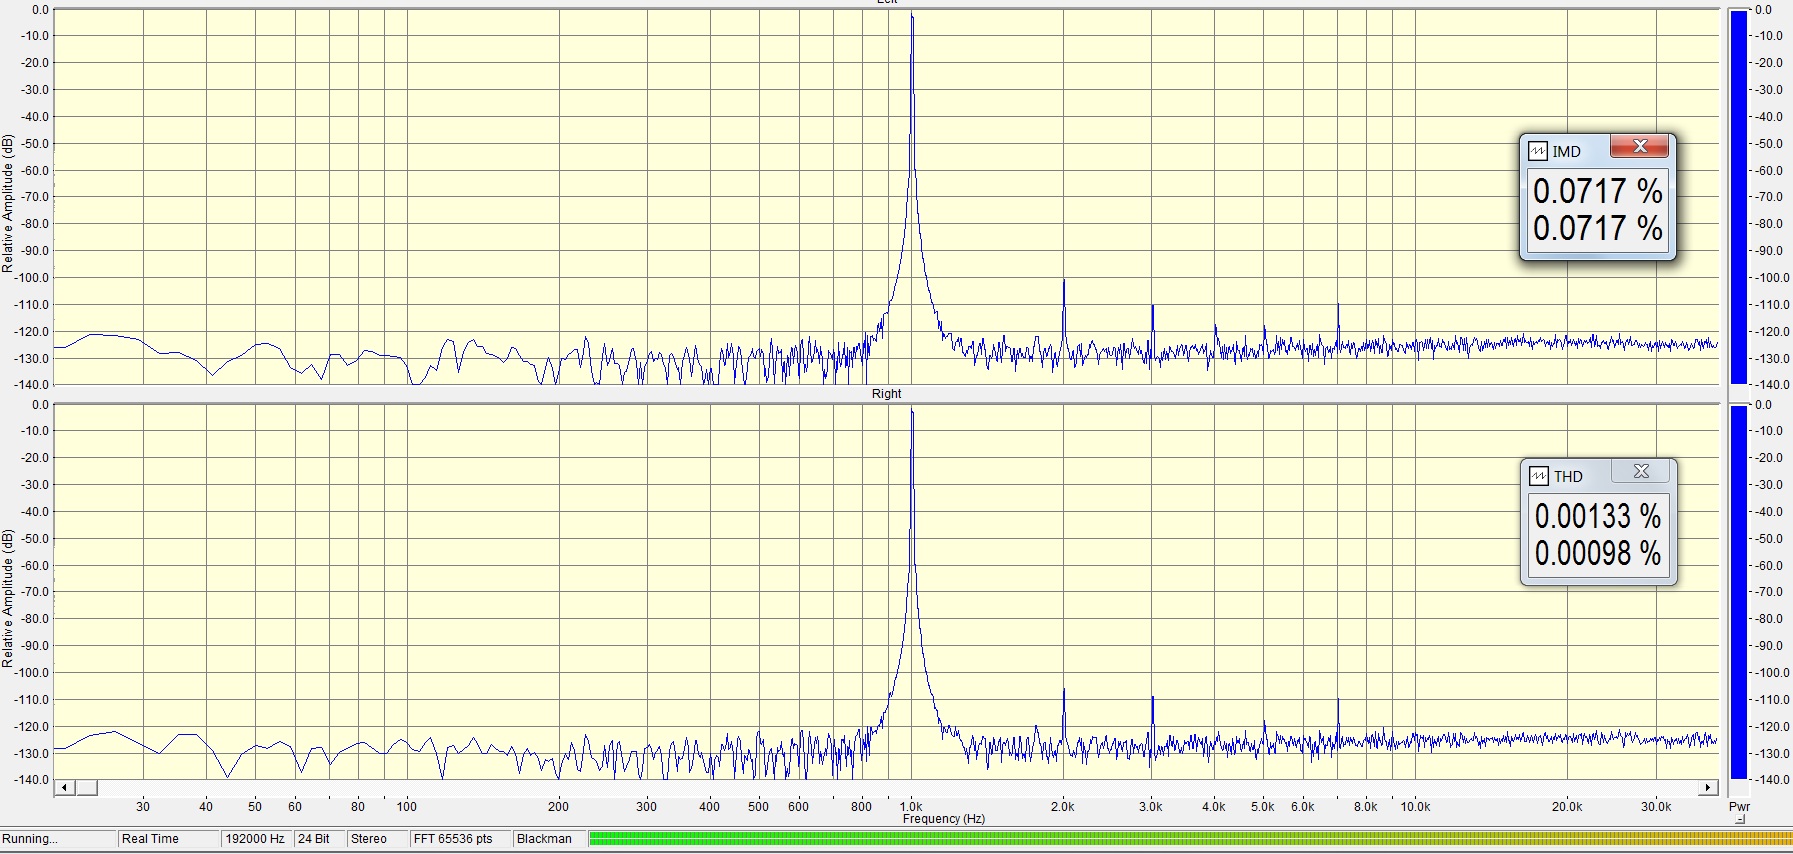
Task: Click the 'FFT 65536 pts' status entry
Action: [x=460, y=839]
